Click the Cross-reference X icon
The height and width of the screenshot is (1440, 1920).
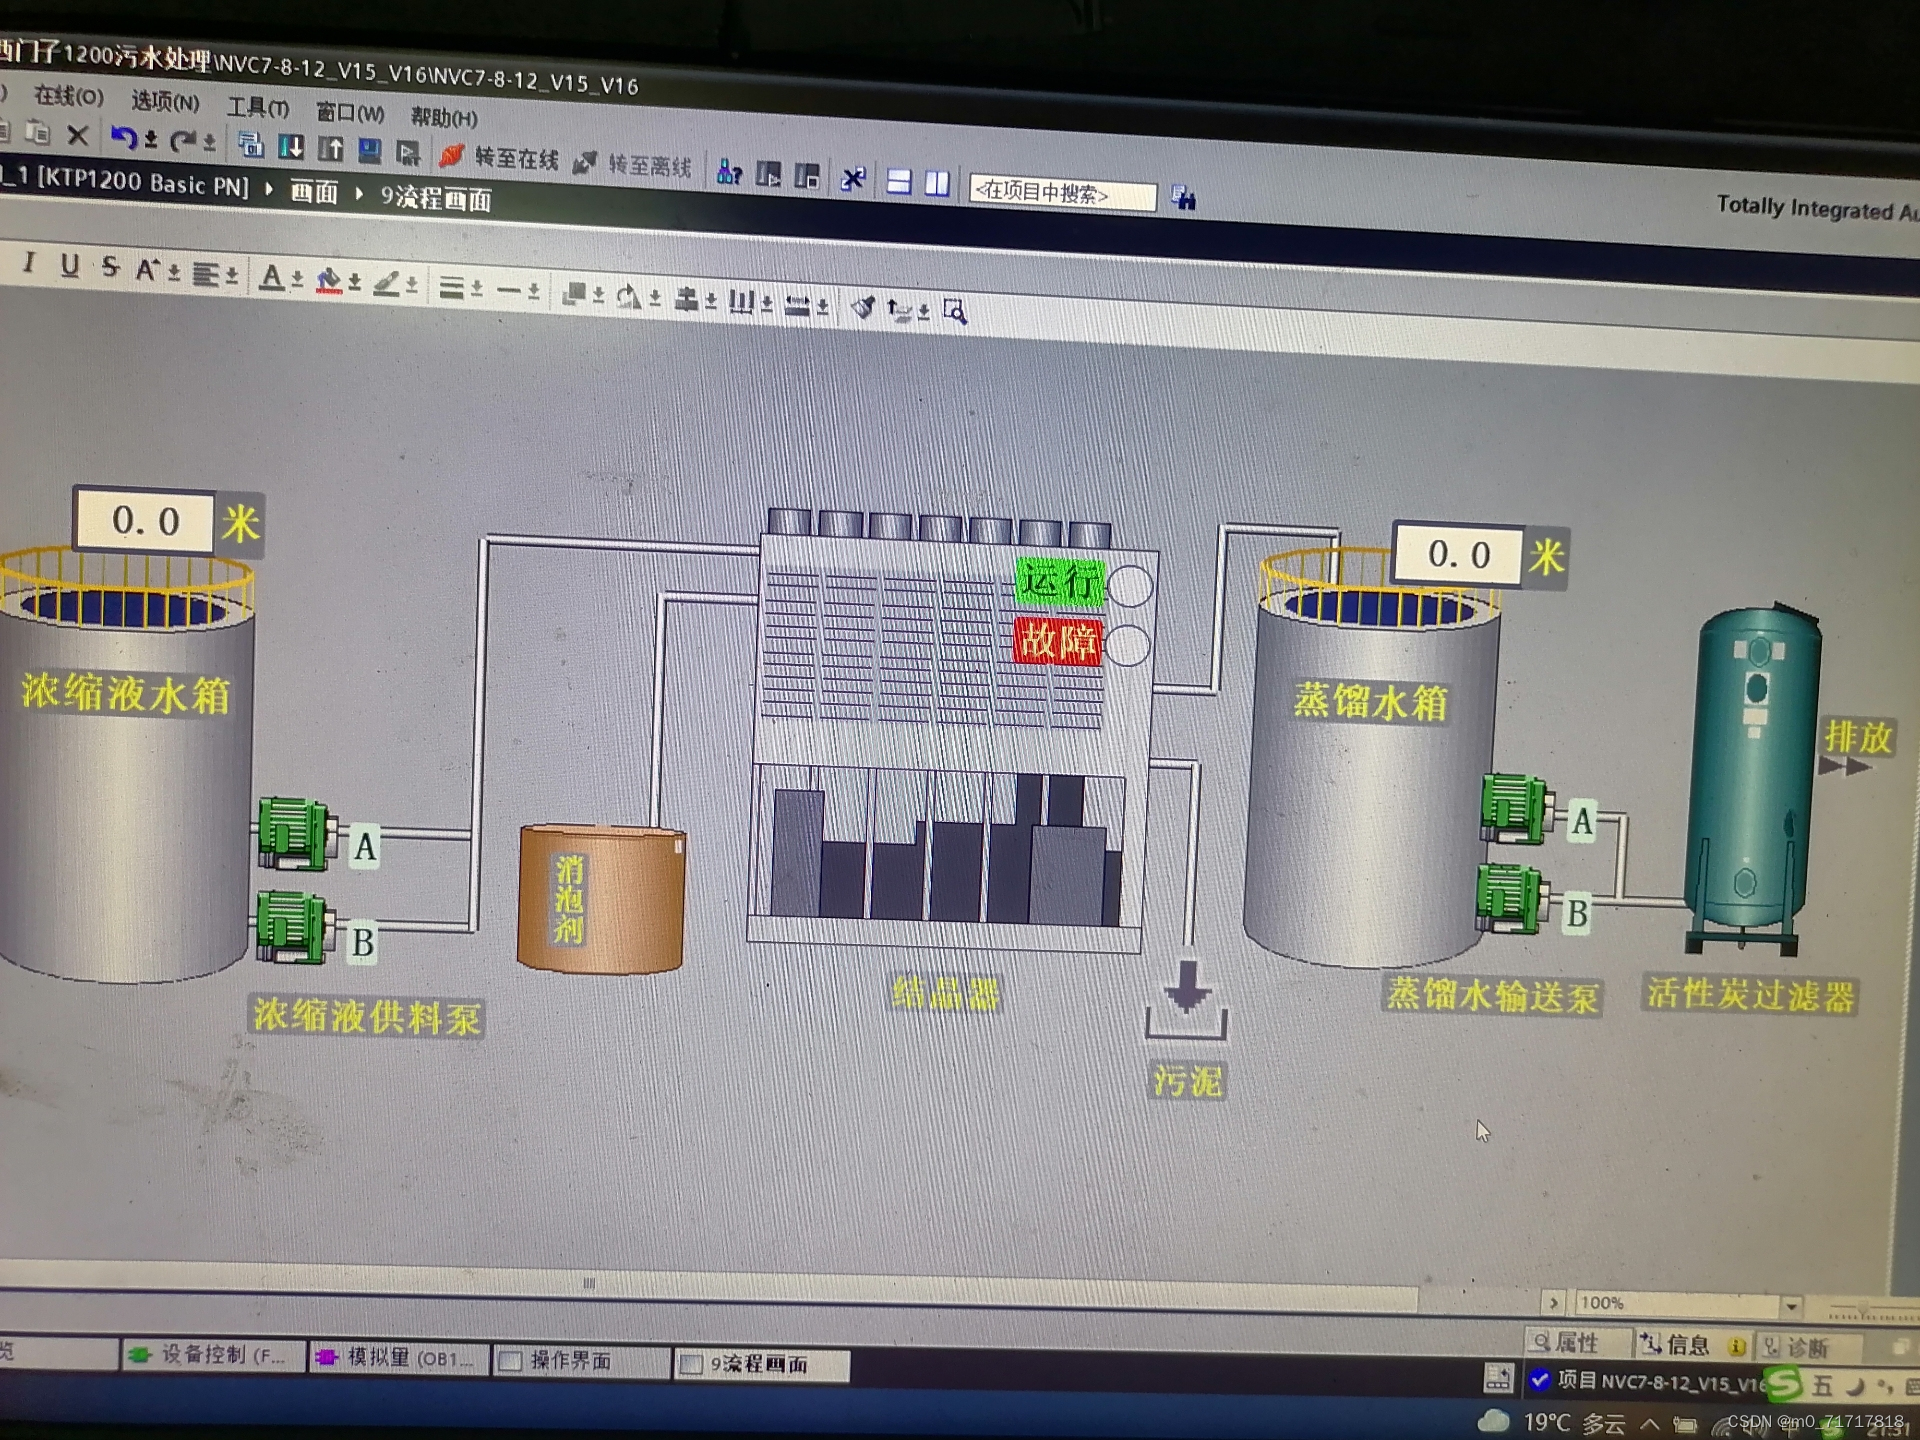(x=853, y=179)
